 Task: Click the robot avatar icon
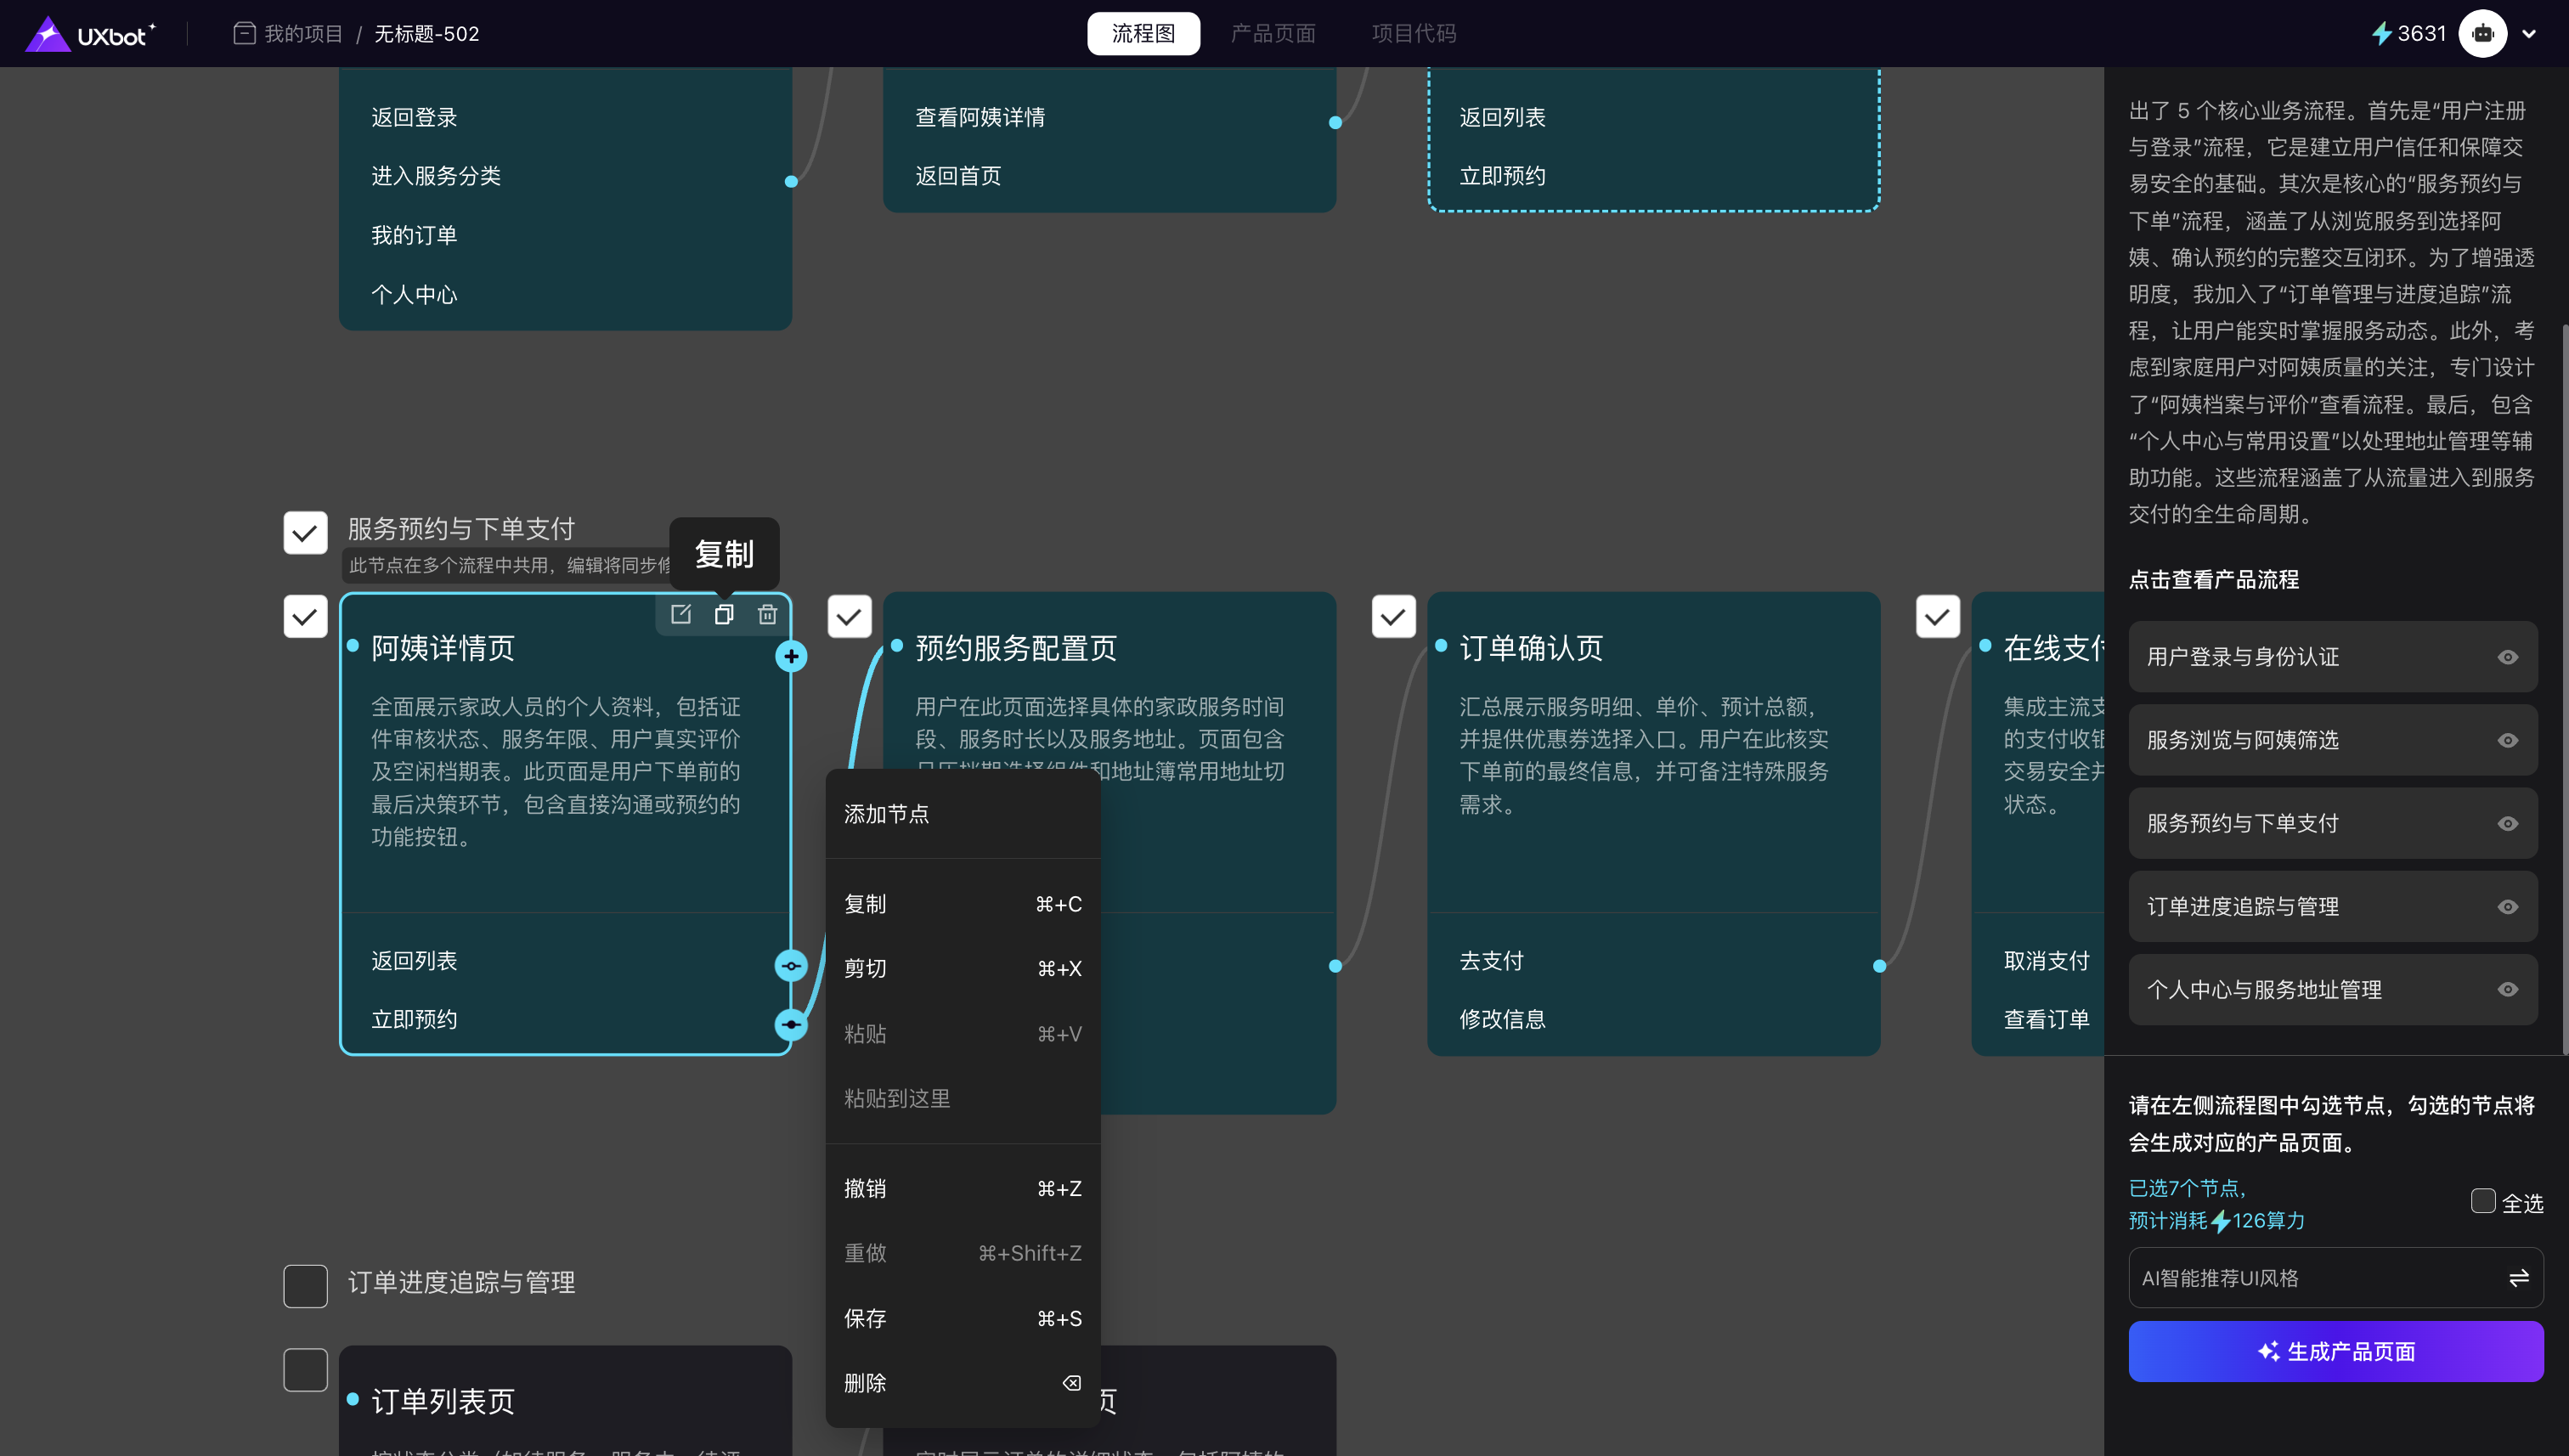point(2482,34)
